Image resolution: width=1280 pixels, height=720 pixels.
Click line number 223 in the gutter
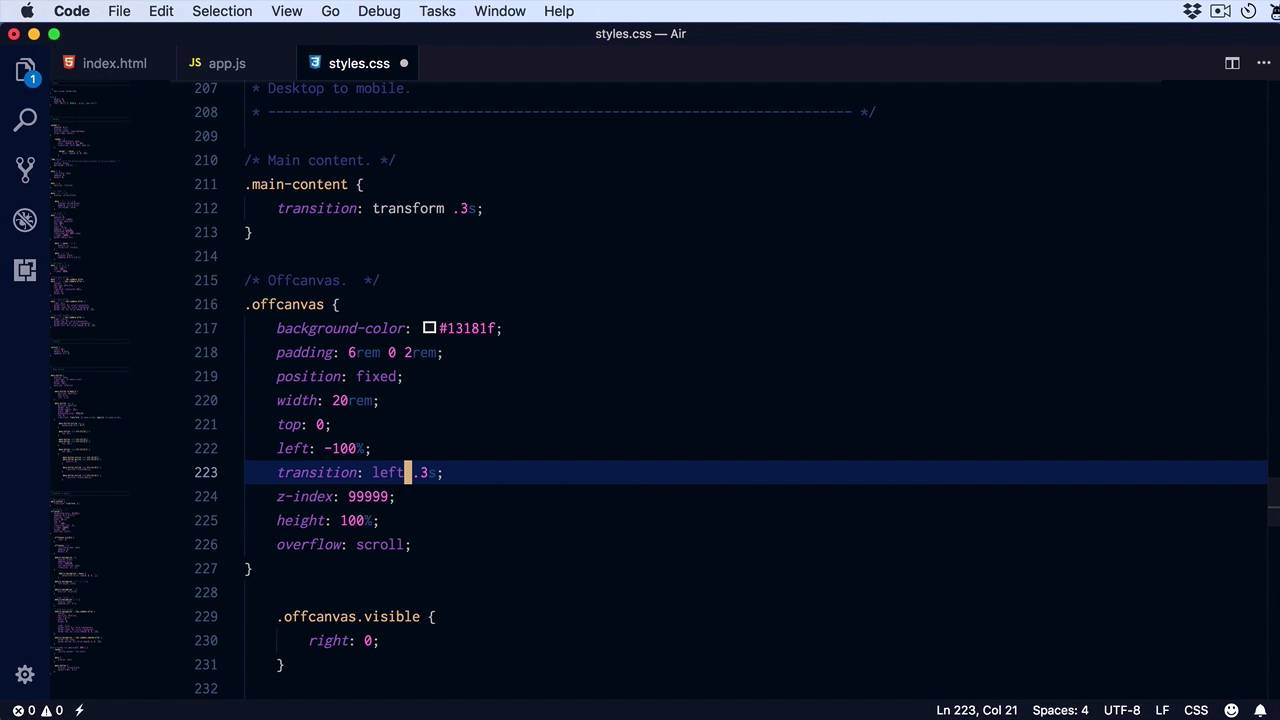[206, 472]
